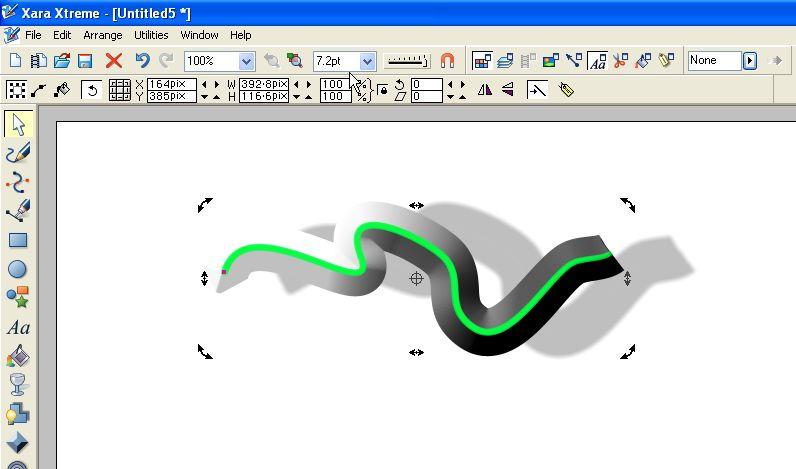Select the Pen tool
This screenshot has width=796, height=469.
coord(18,210)
